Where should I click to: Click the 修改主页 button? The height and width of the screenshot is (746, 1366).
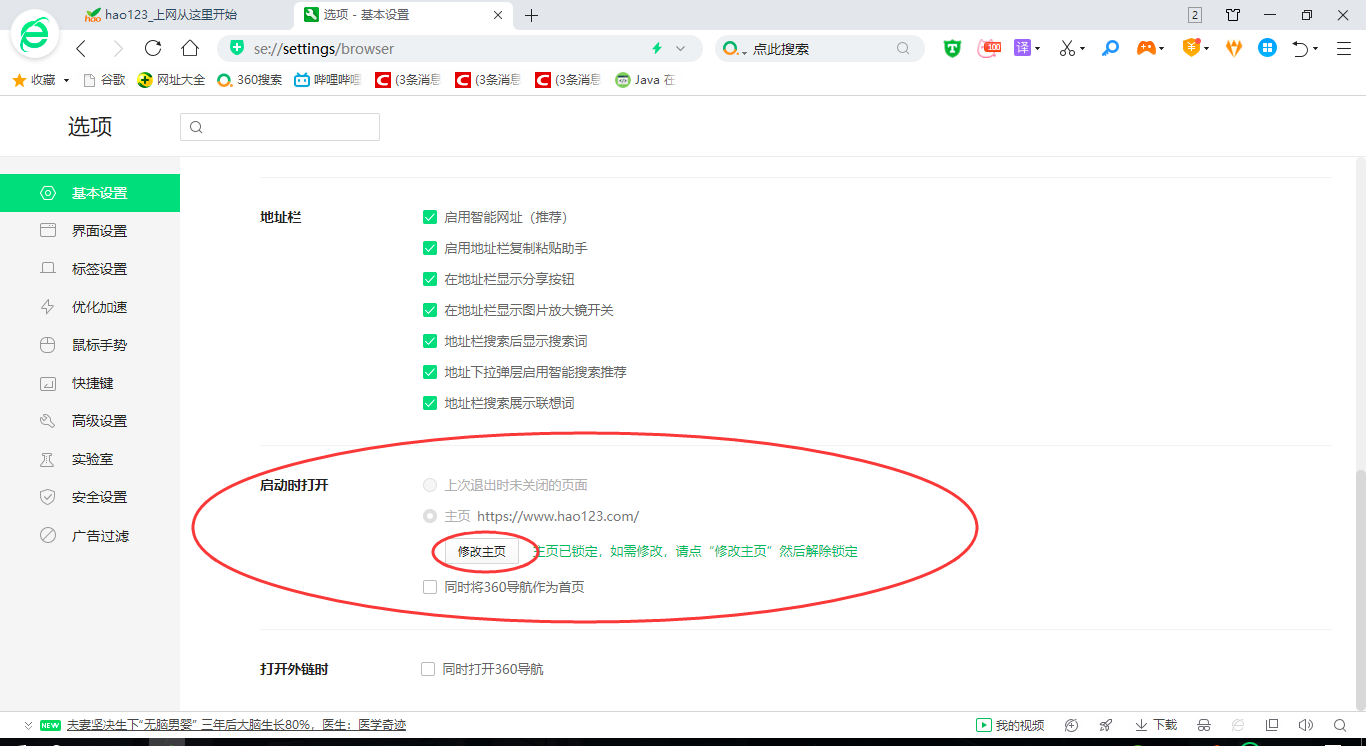(x=482, y=551)
